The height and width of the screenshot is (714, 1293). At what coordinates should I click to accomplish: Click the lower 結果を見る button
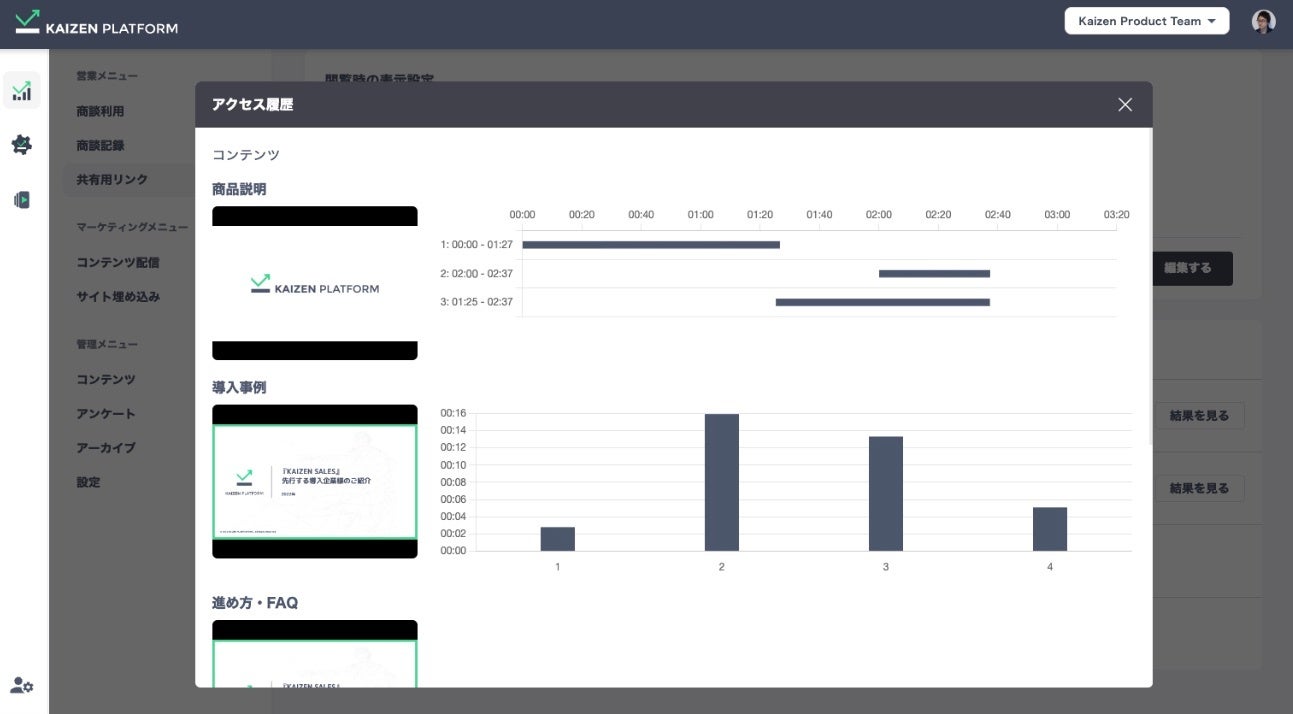1199,488
